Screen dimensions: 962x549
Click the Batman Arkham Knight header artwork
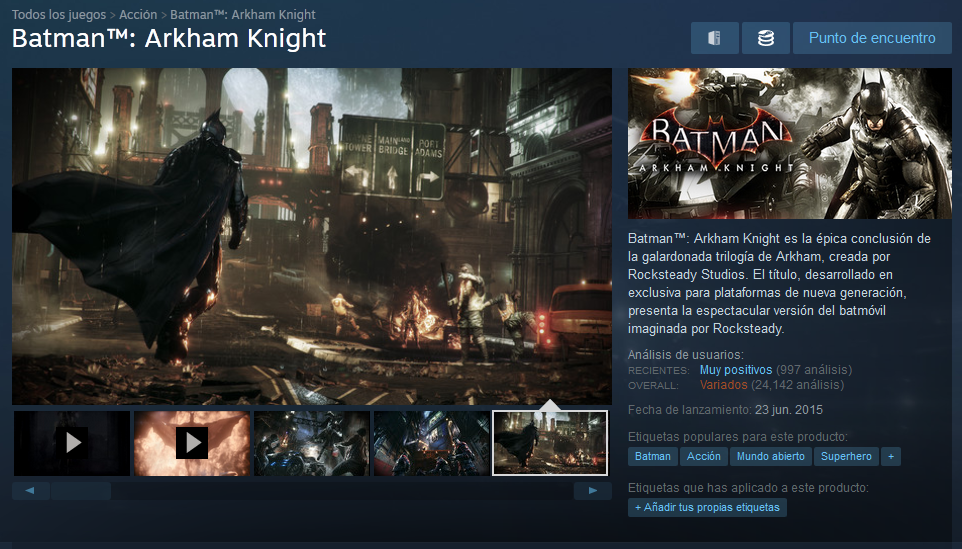(790, 143)
